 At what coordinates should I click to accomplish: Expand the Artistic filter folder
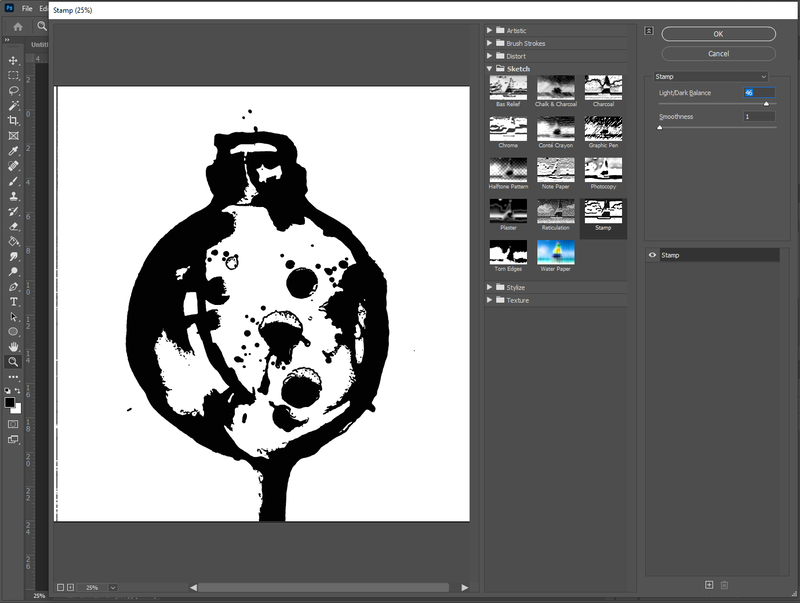[x=490, y=31]
